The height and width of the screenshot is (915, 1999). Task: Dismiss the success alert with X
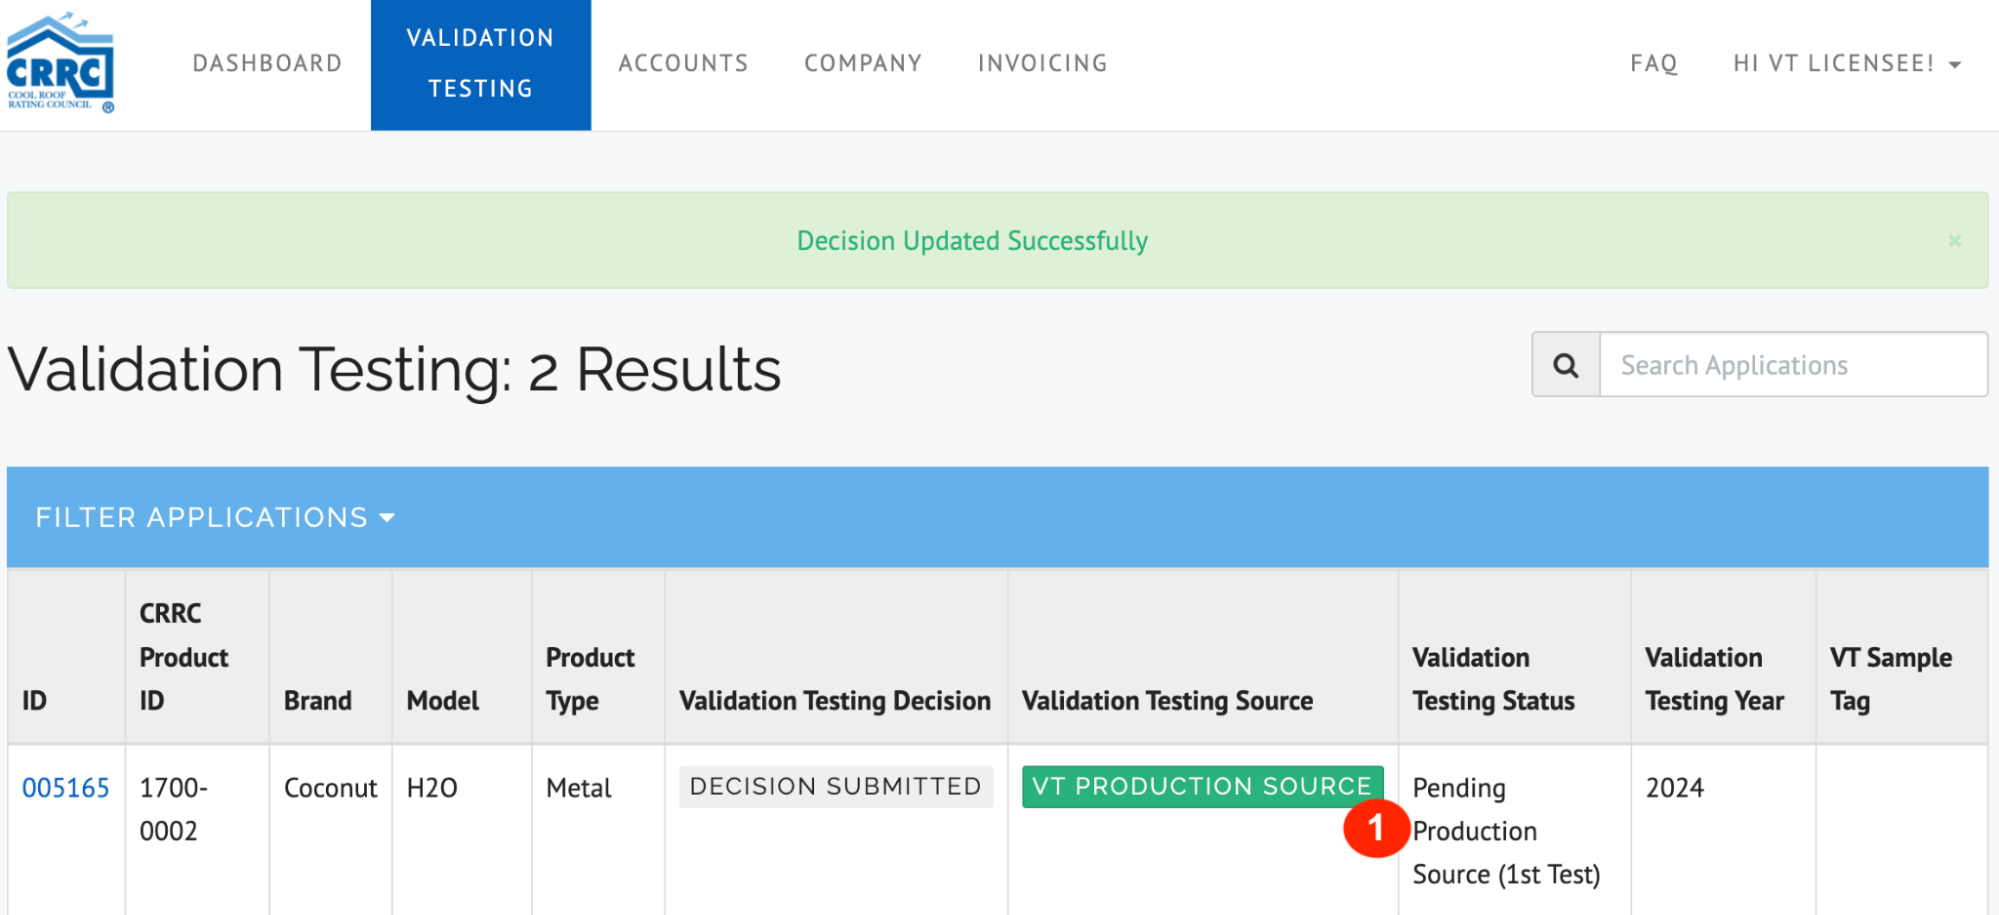coord(1954,241)
